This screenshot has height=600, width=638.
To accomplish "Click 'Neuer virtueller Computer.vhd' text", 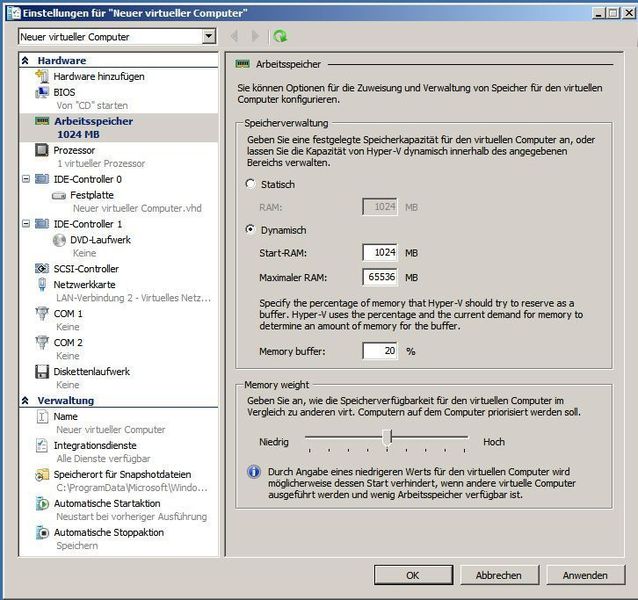I will [137, 208].
